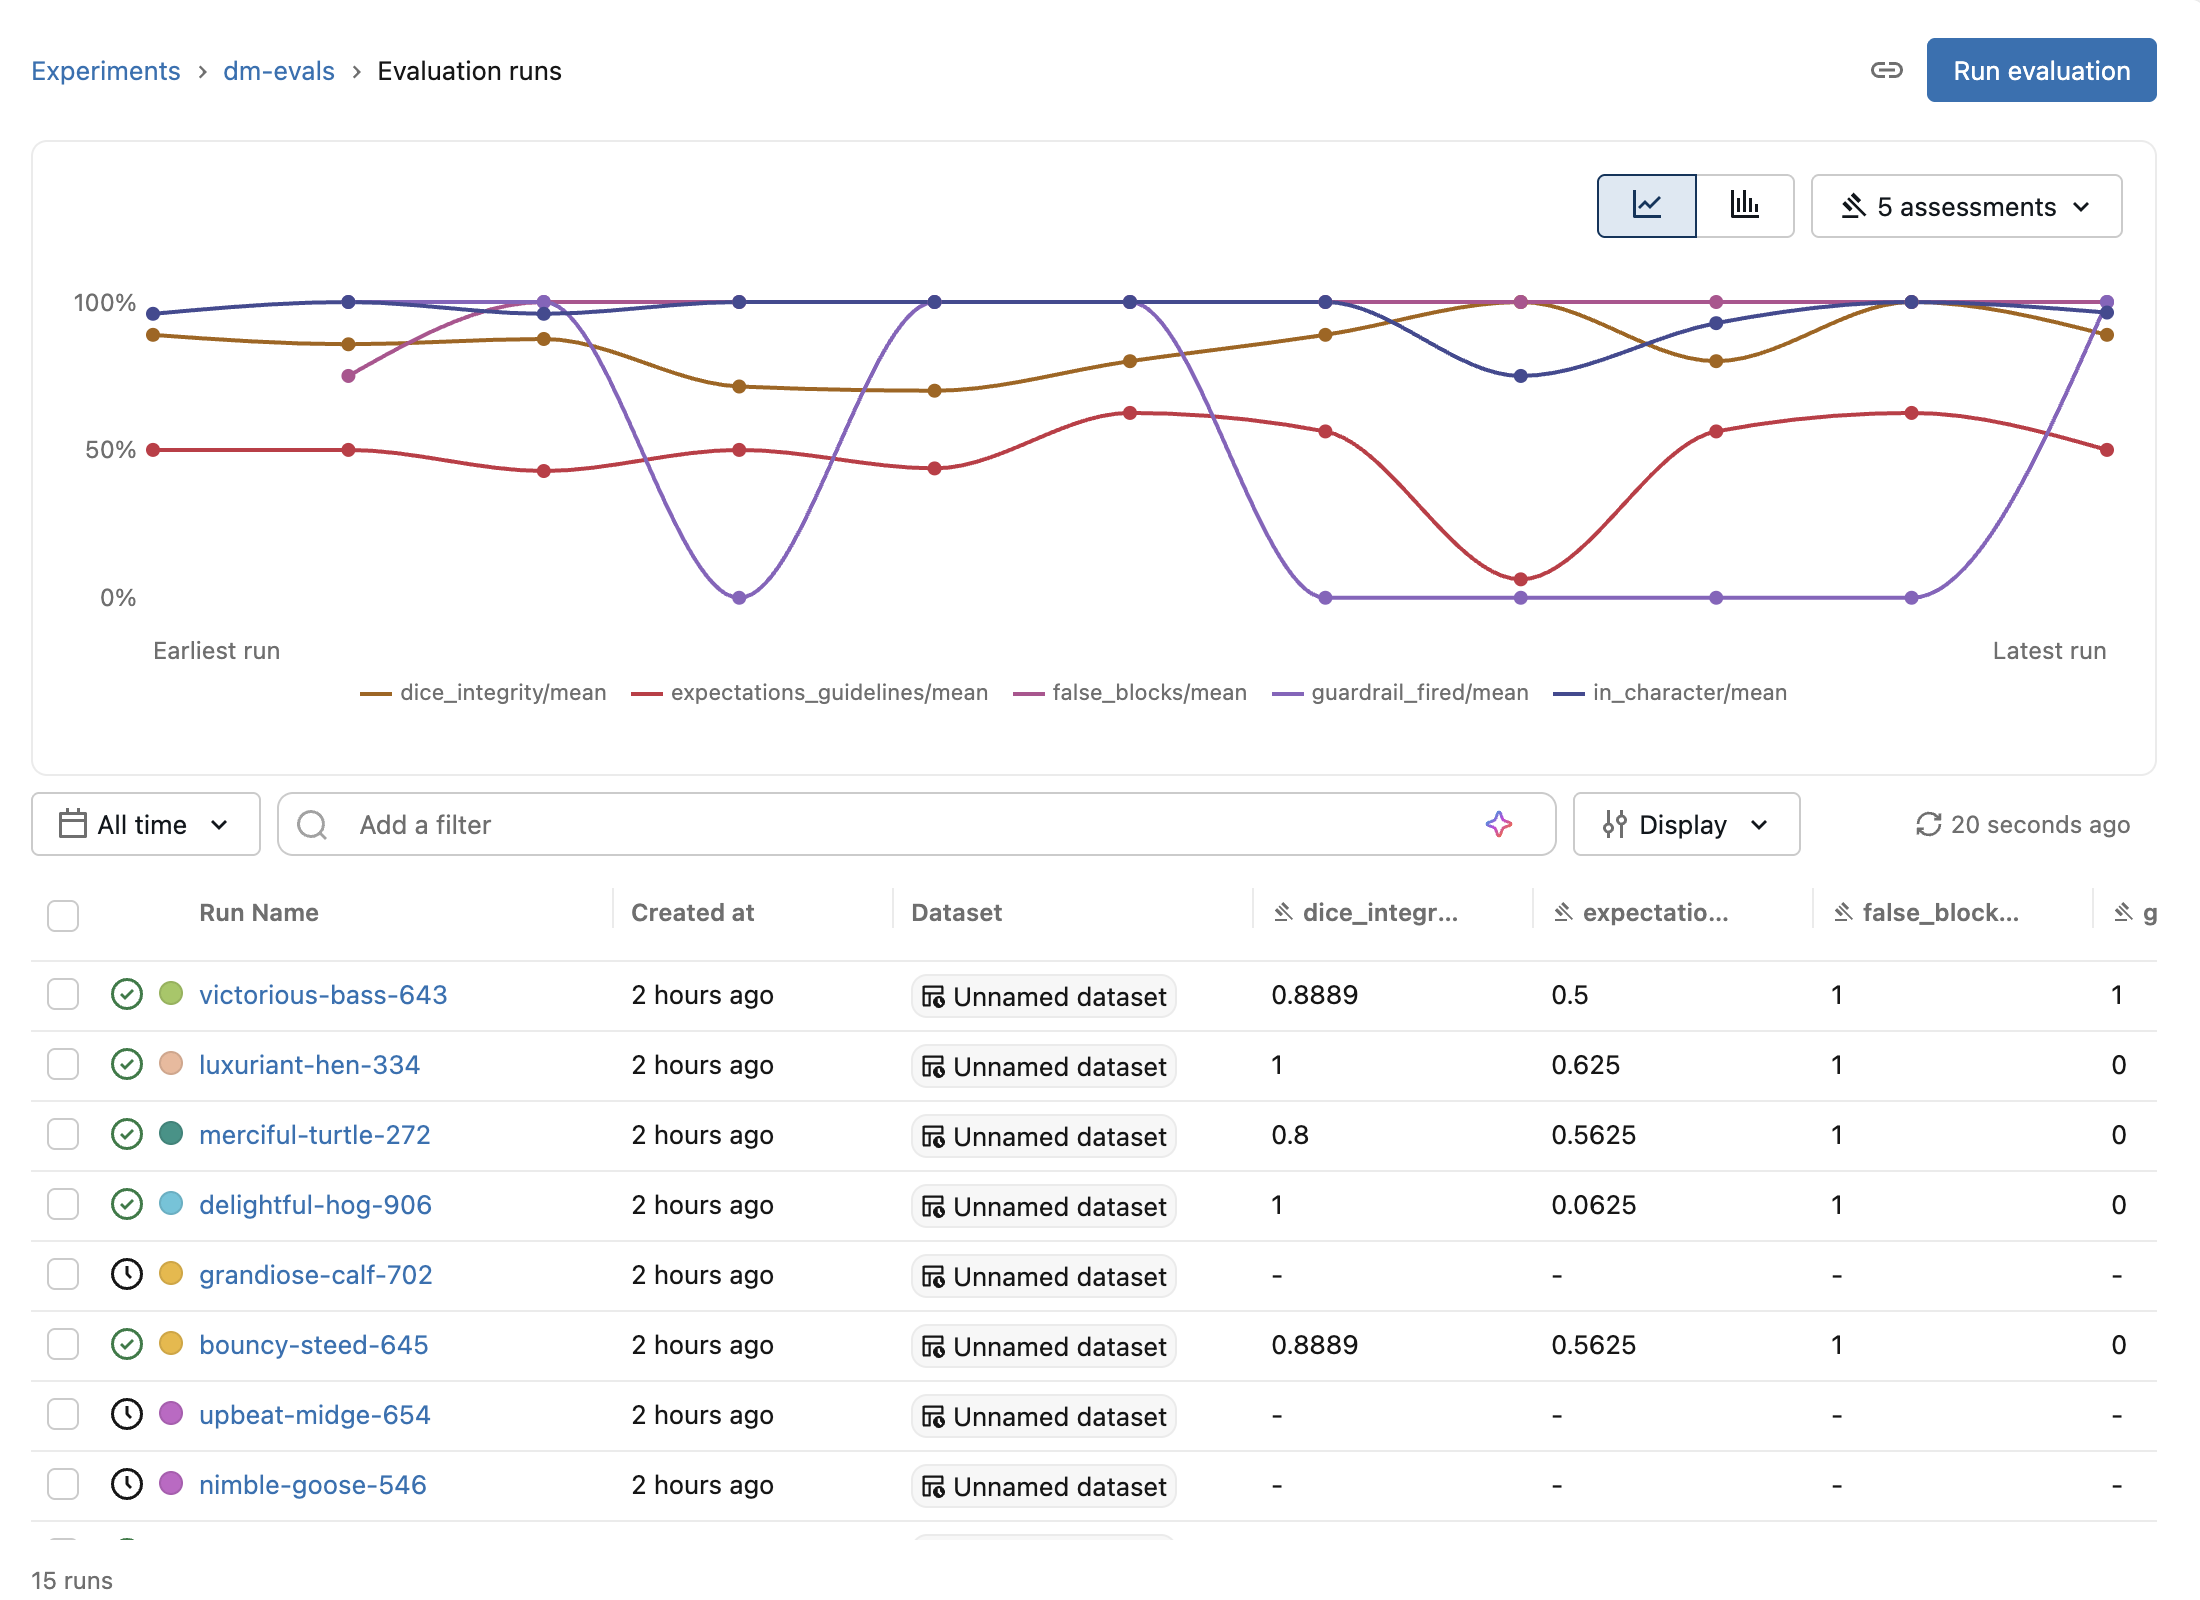Screen dimensions: 2200x1600
Task: Click pending clock icon for nimble-goose-546
Action: click(x=126, y=1484)
